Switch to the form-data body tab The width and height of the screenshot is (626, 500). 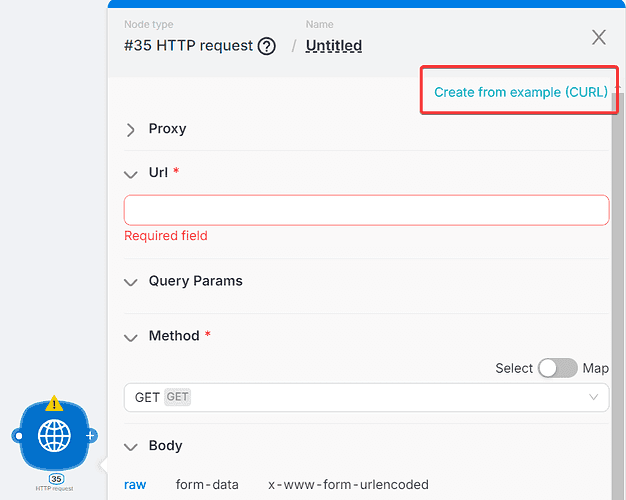pos(207,485)
